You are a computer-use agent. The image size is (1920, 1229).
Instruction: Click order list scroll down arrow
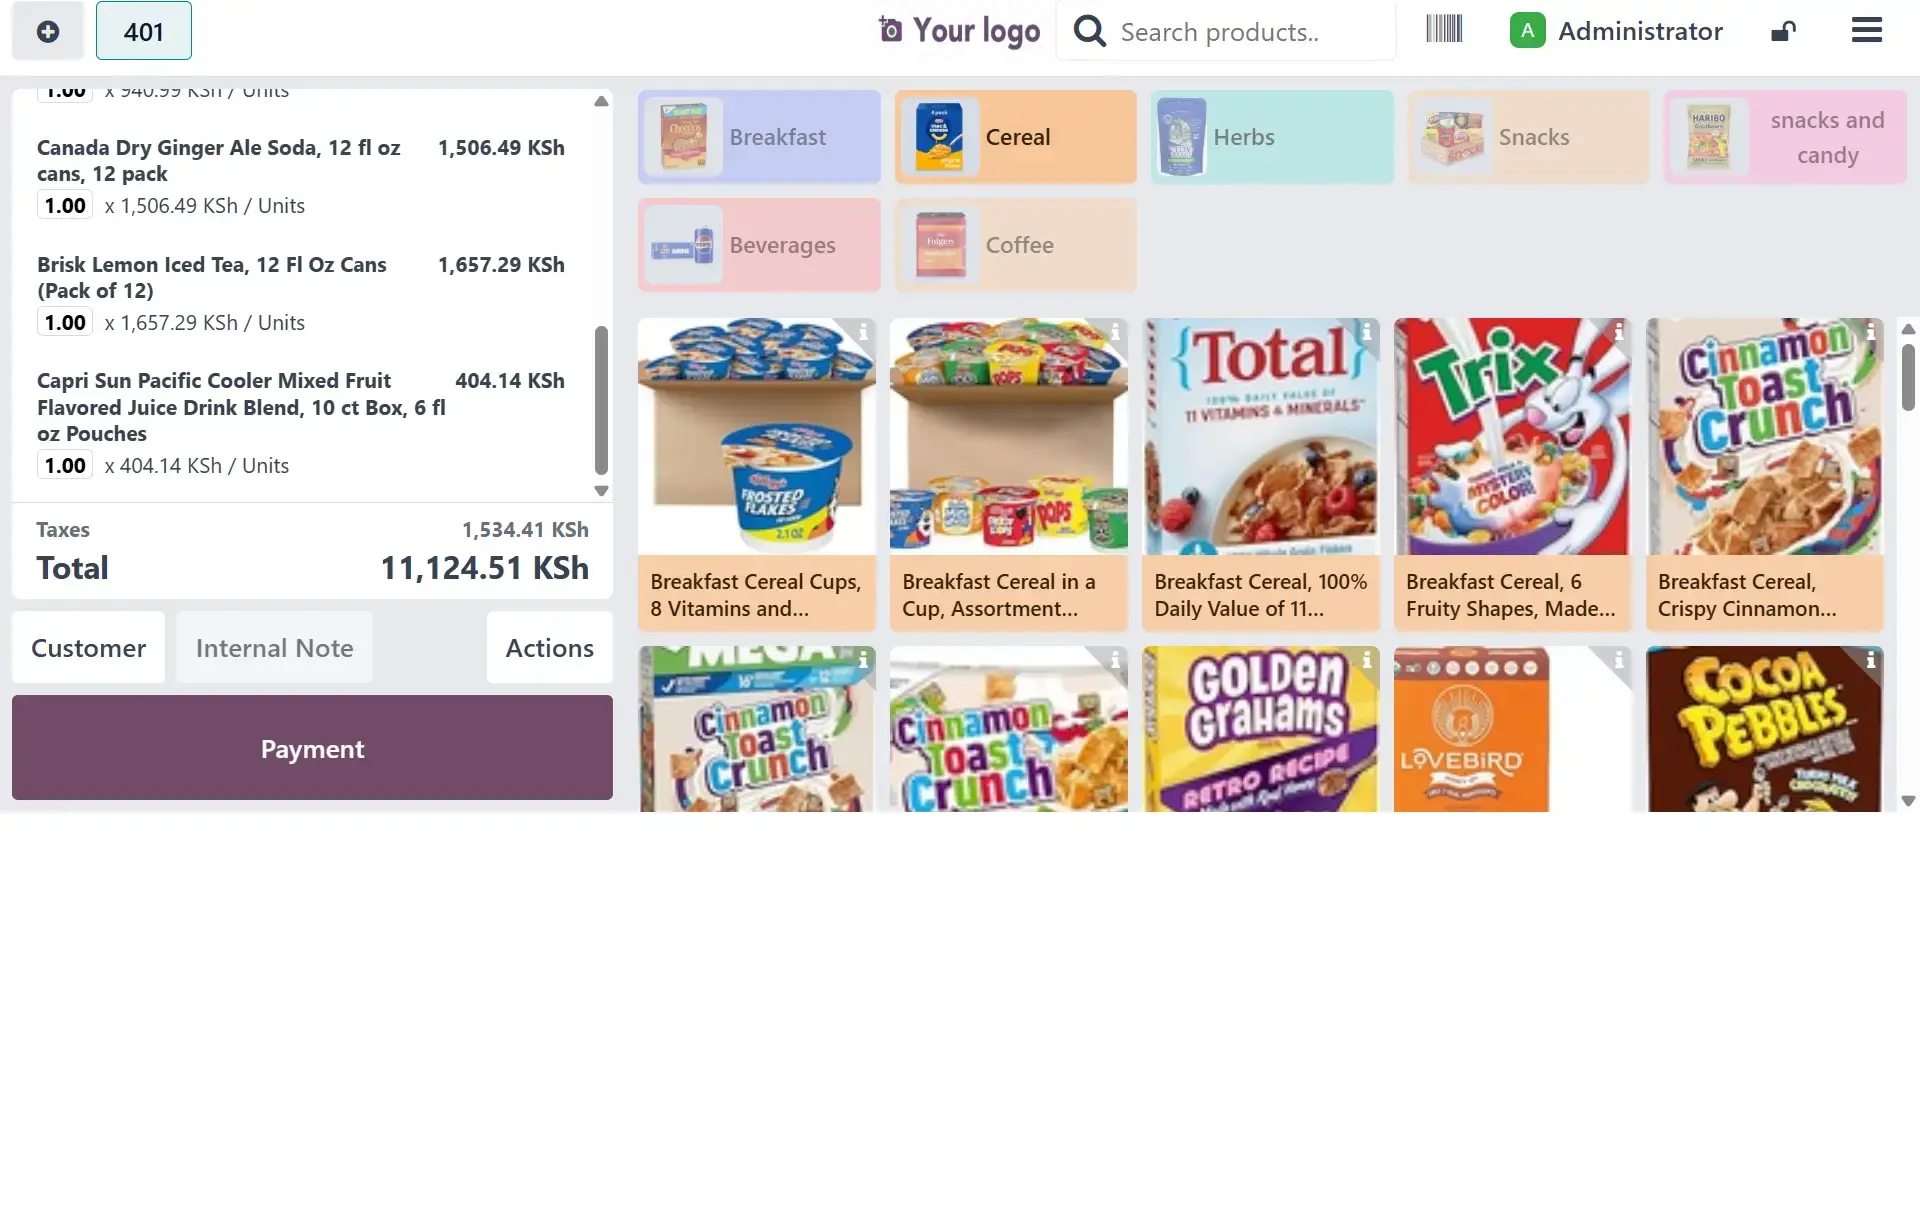pos(601,491)
